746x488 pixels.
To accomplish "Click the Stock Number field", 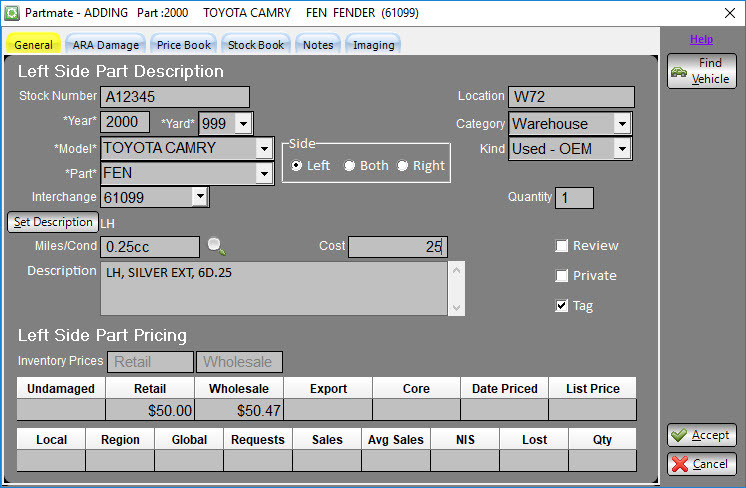I will point(175,97).
